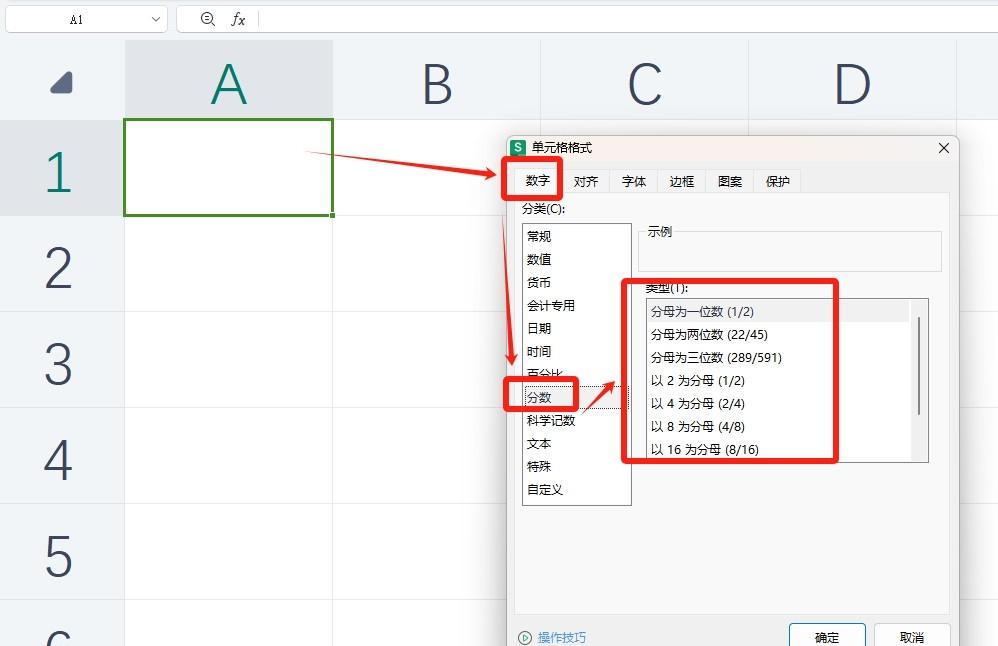Select the 分数 category

pyautogui.click(x=576, y=397)
